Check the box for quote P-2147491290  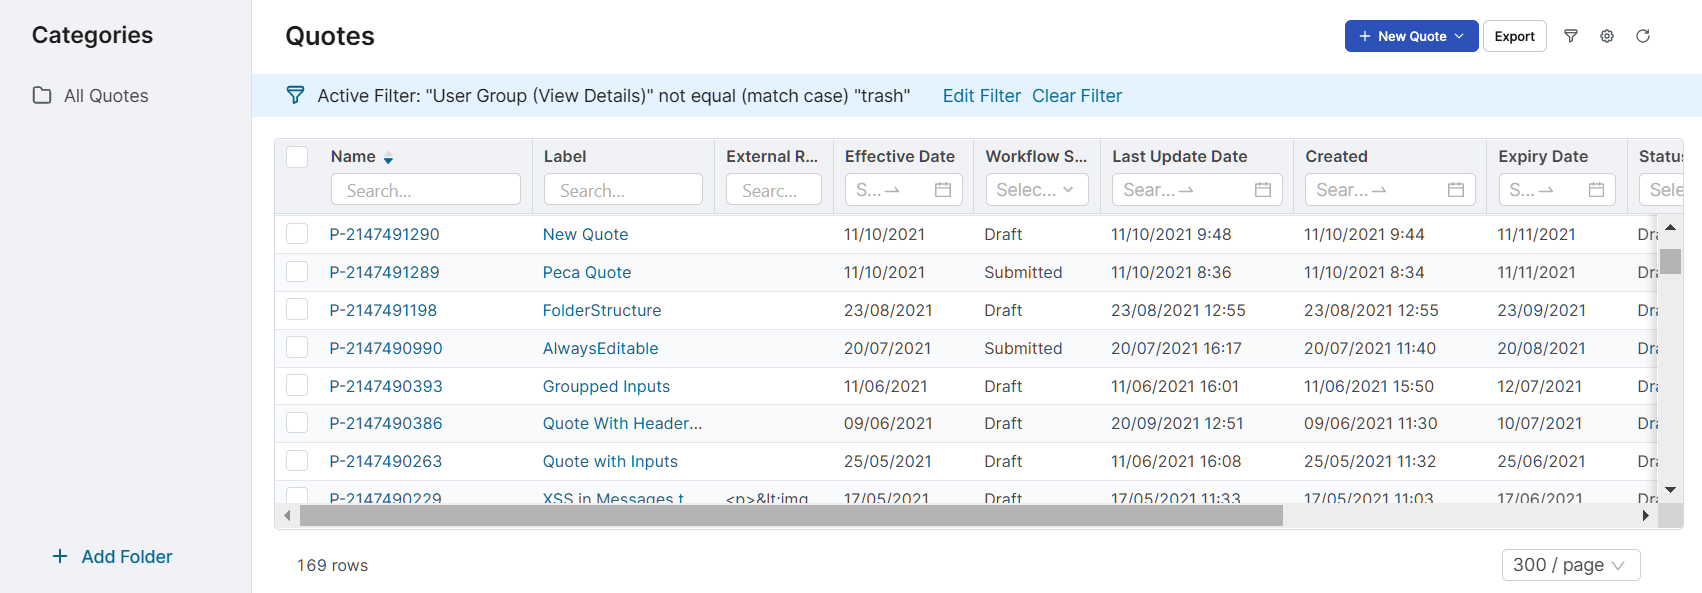pos(297,234)
